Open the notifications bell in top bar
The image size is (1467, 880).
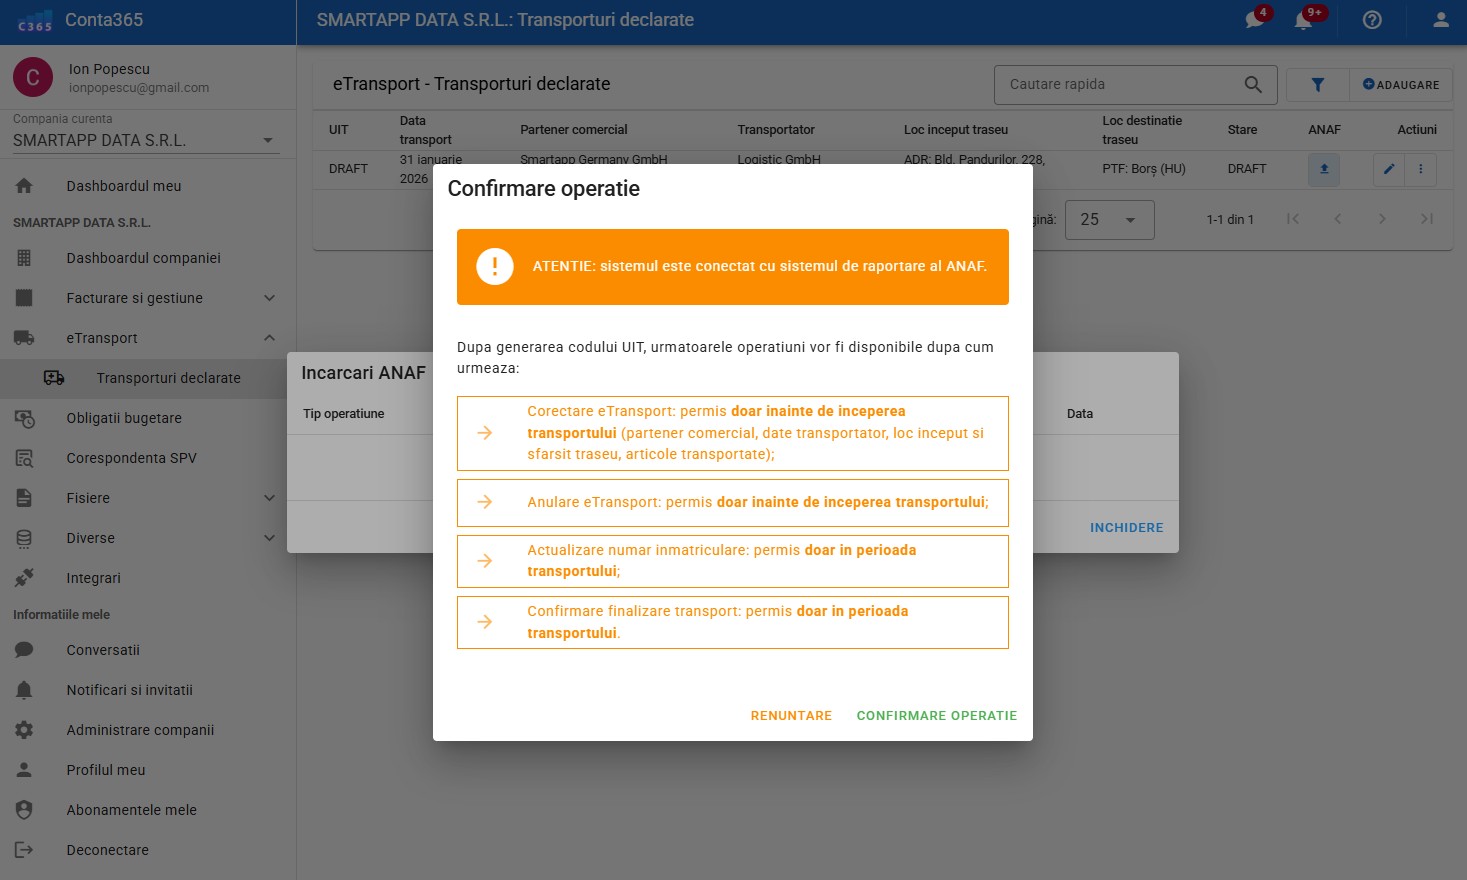point(1304,20)
